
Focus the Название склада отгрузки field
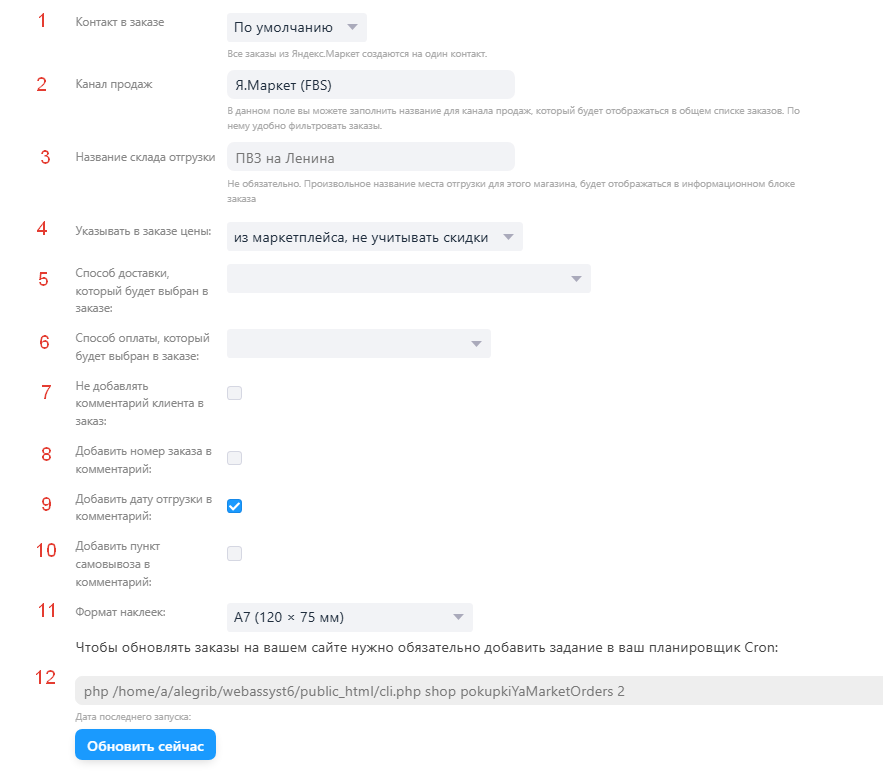pyautogui.click(x=371, y=157)
